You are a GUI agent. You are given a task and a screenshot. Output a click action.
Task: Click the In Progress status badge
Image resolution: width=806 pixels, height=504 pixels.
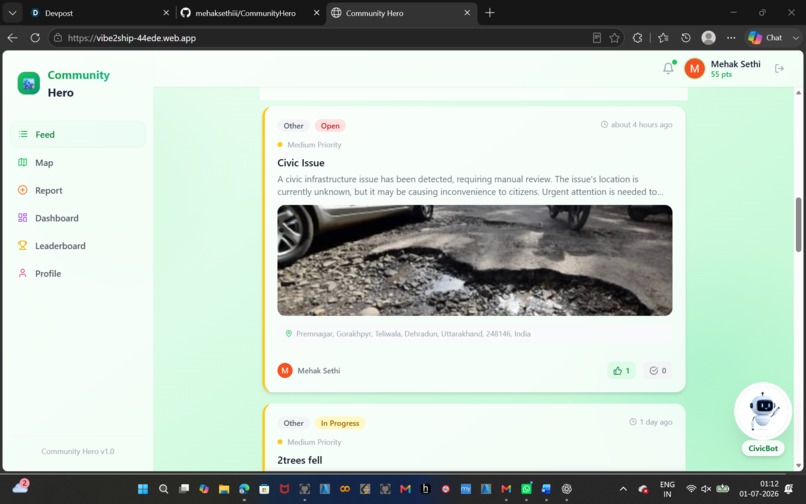point(340,423)
